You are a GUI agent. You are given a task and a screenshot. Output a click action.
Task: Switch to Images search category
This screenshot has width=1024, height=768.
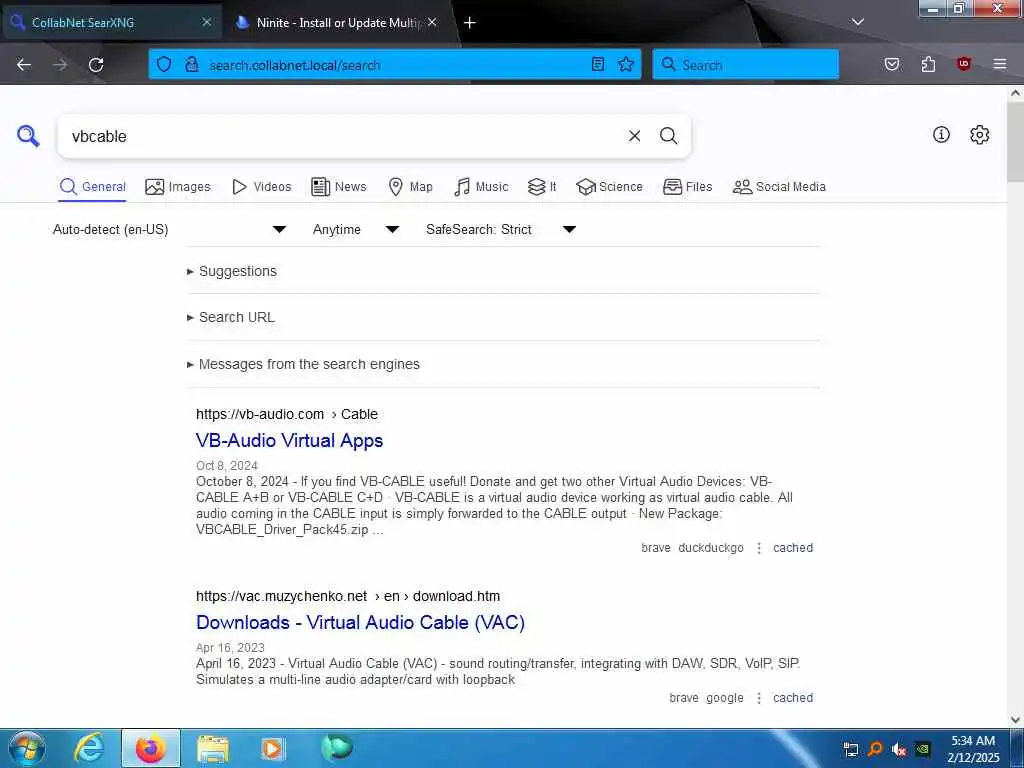pos(178,187)
